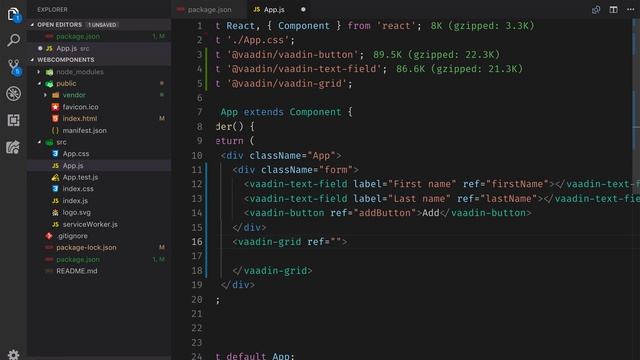This screenshot has height=360, width=640.
Task: Click 'default App' on line 24
Action: 258,356
